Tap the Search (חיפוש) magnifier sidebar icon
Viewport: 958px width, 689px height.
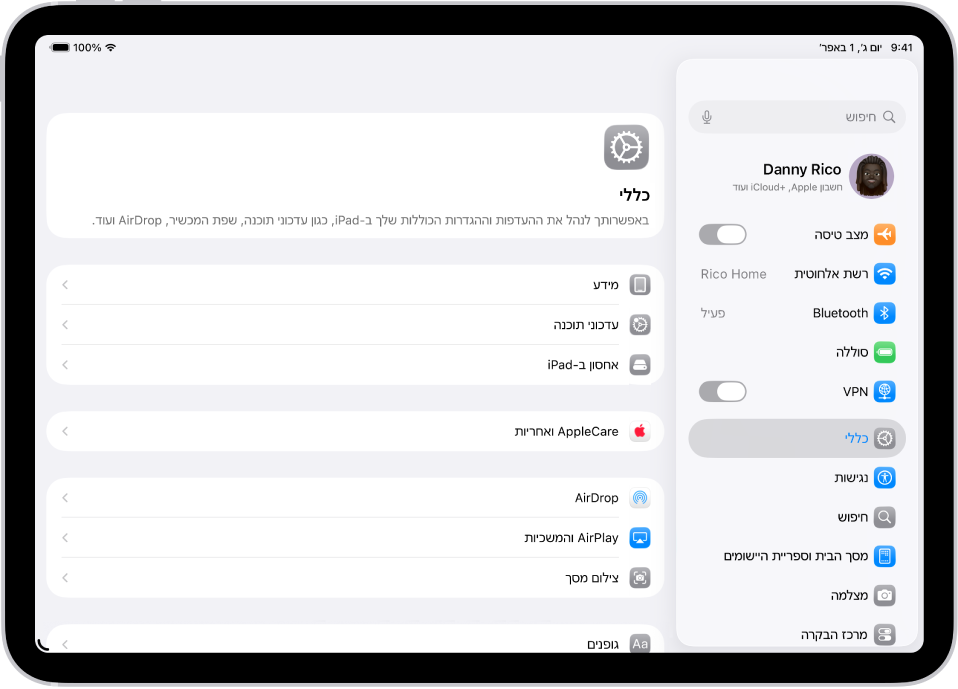pyautogui.click(x=884, y=517)
